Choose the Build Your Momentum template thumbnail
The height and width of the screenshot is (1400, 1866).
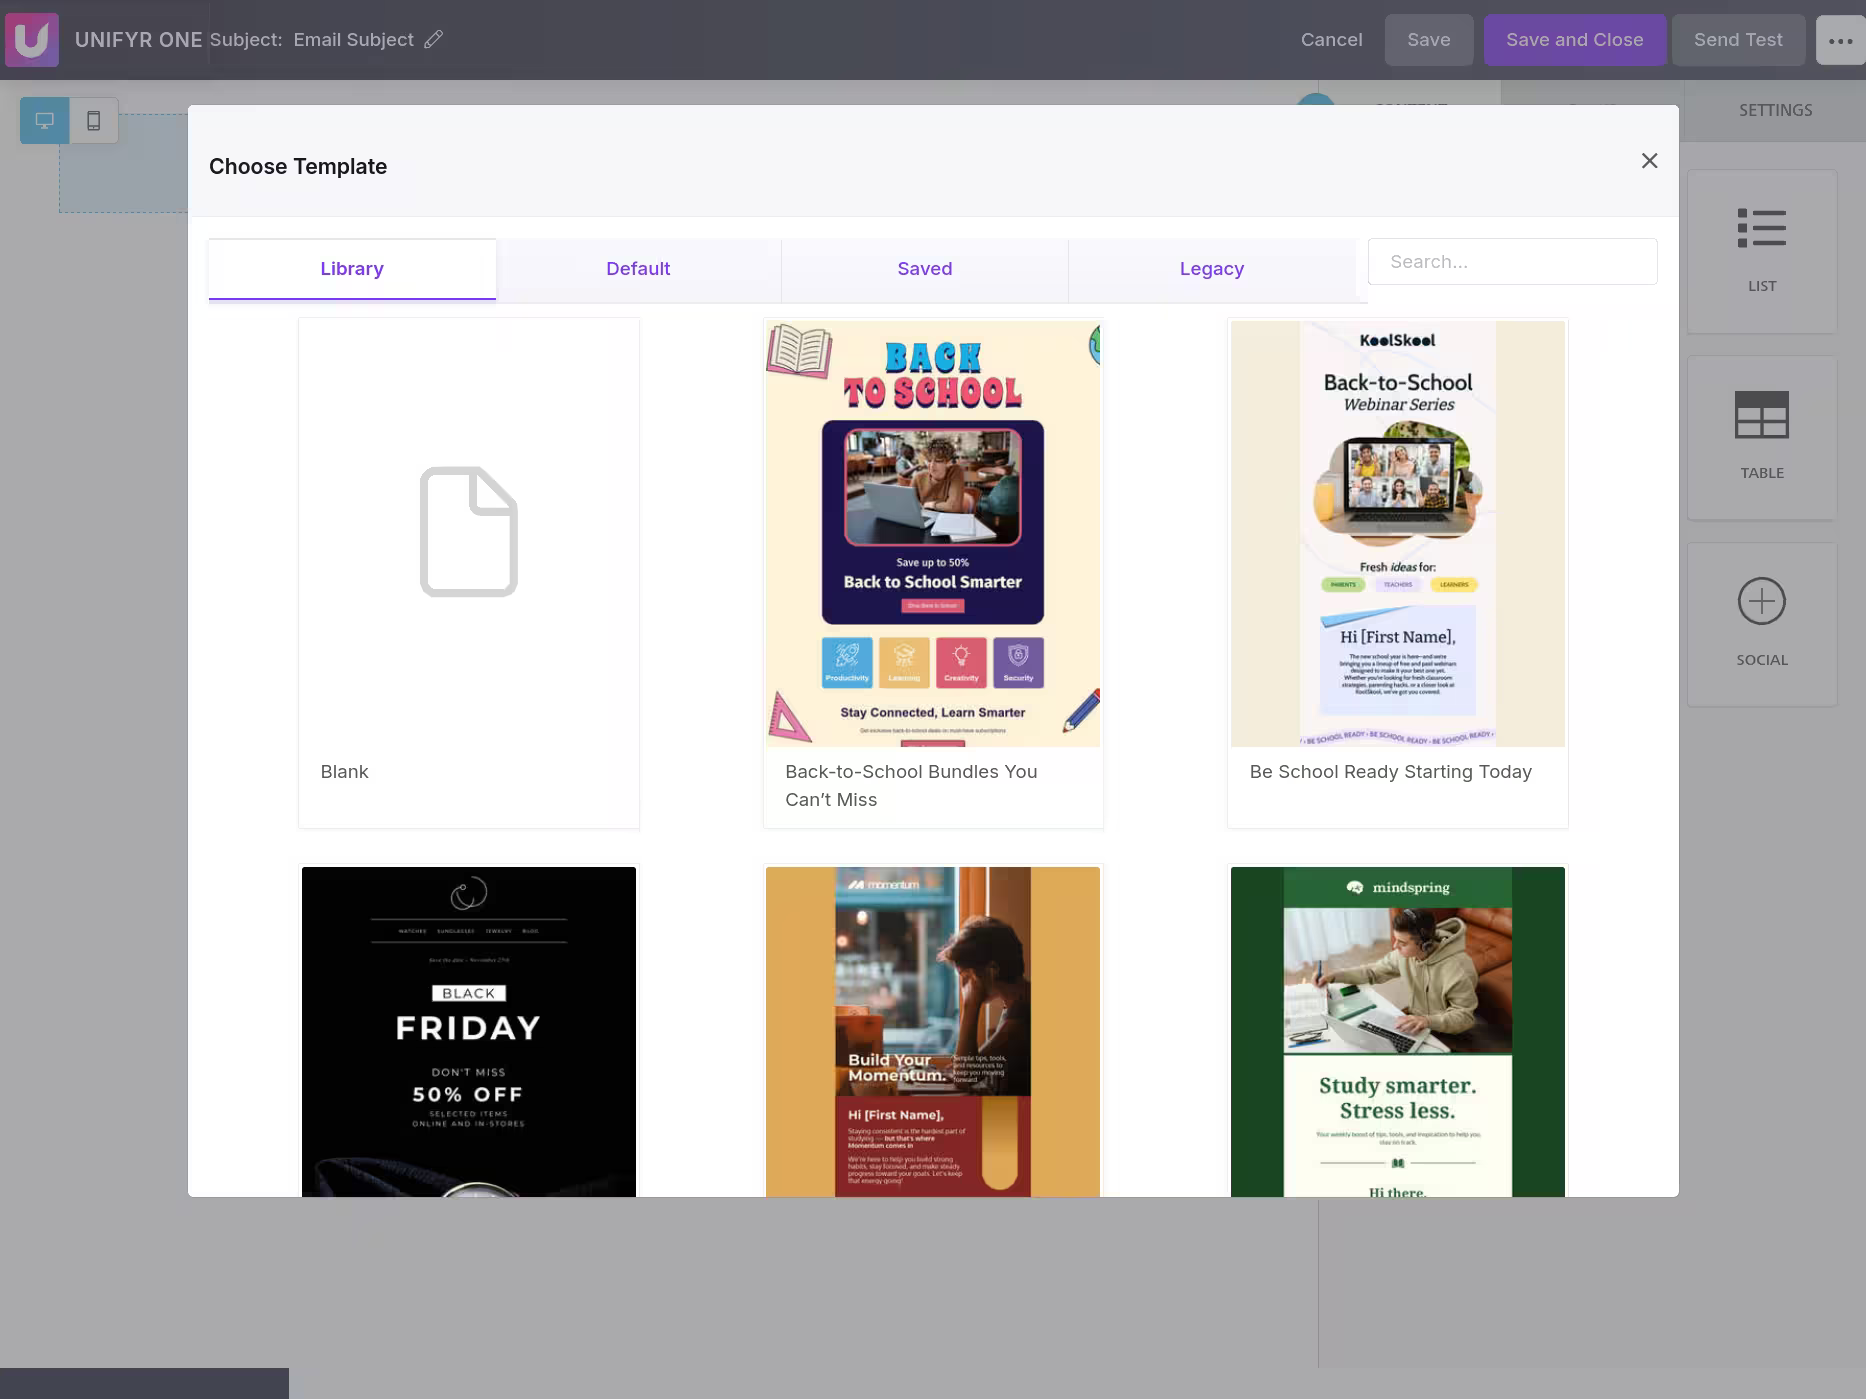pyautogui.click(x=933, y=1032)
